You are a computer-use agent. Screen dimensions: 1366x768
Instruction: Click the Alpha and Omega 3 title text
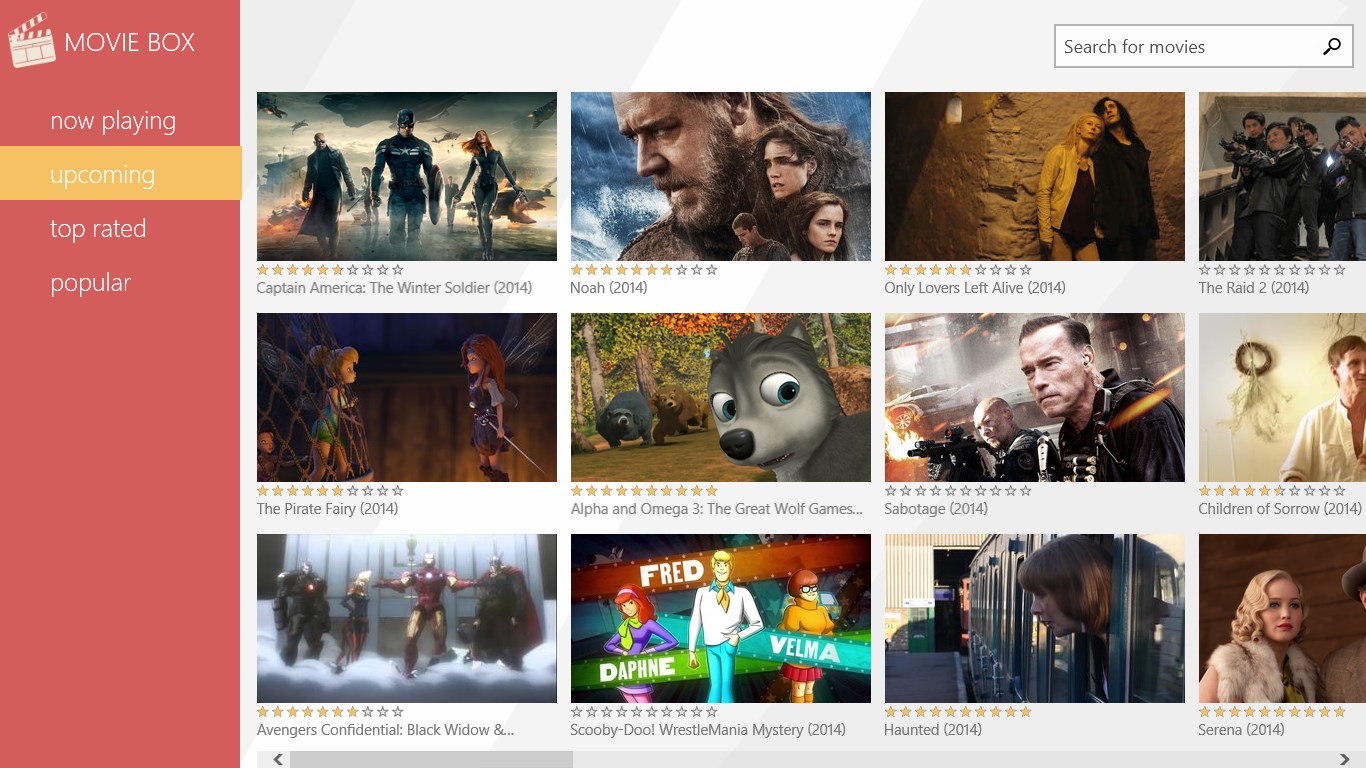(x=717, y=509)
